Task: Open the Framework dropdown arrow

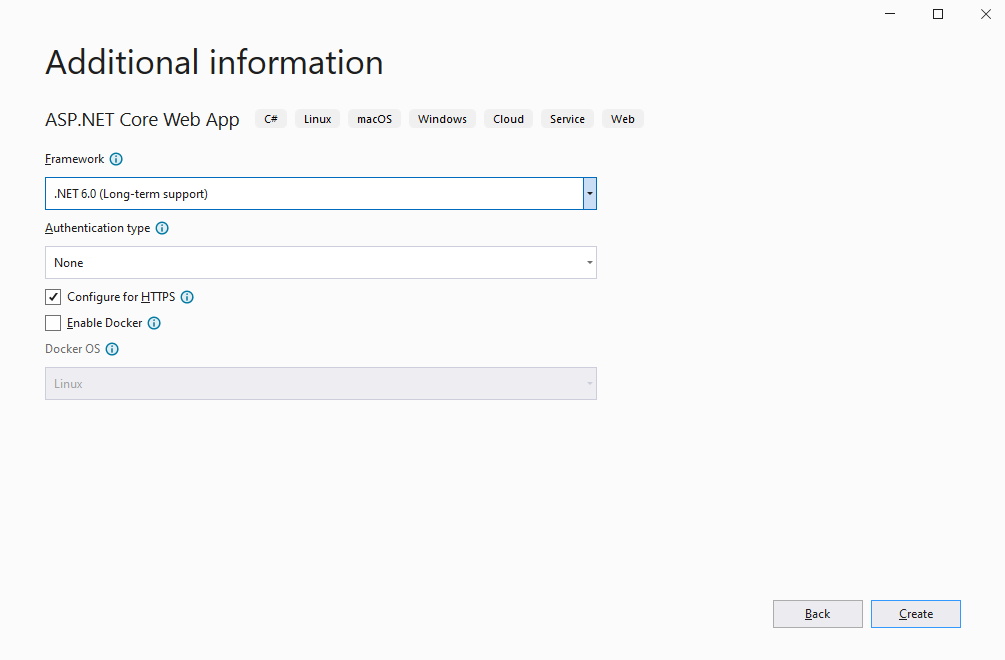Action: [590, 194]
